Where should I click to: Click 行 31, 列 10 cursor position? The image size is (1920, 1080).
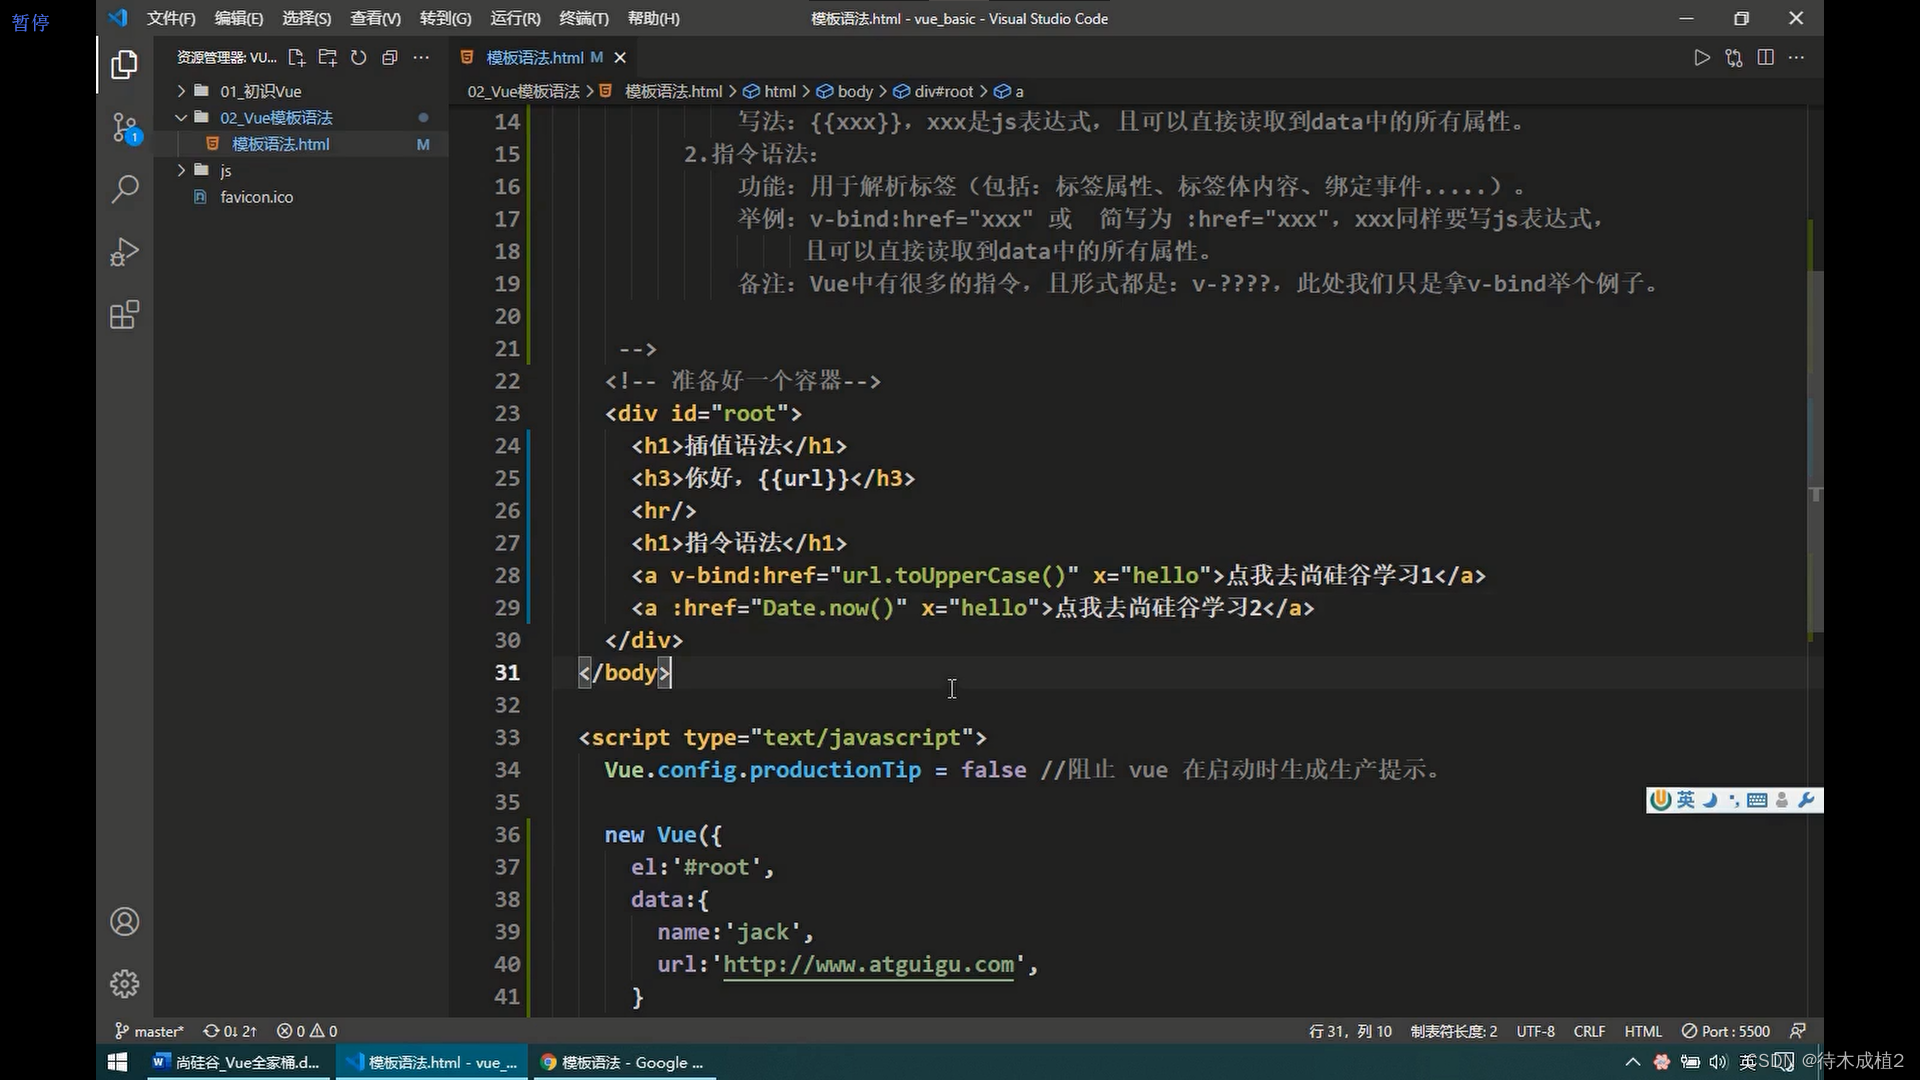click(x=1350, y=1031)
